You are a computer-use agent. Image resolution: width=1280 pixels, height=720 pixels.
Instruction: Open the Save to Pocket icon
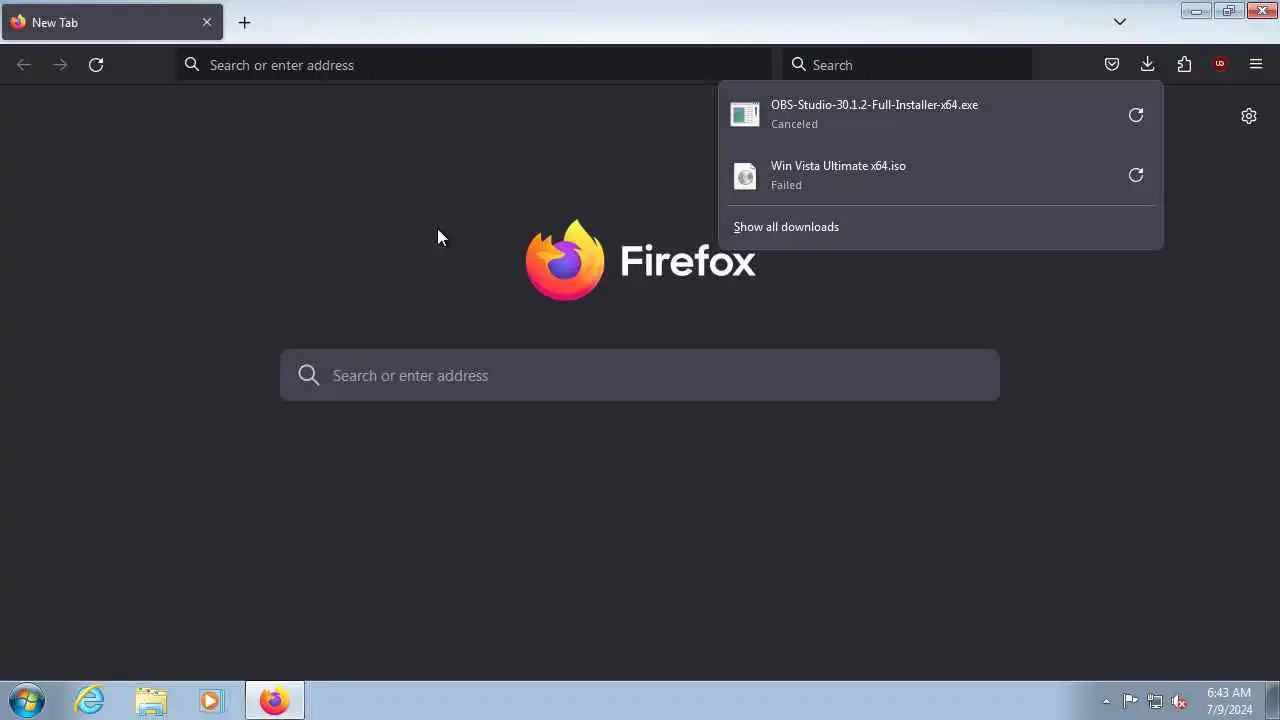coord(1112,64)
